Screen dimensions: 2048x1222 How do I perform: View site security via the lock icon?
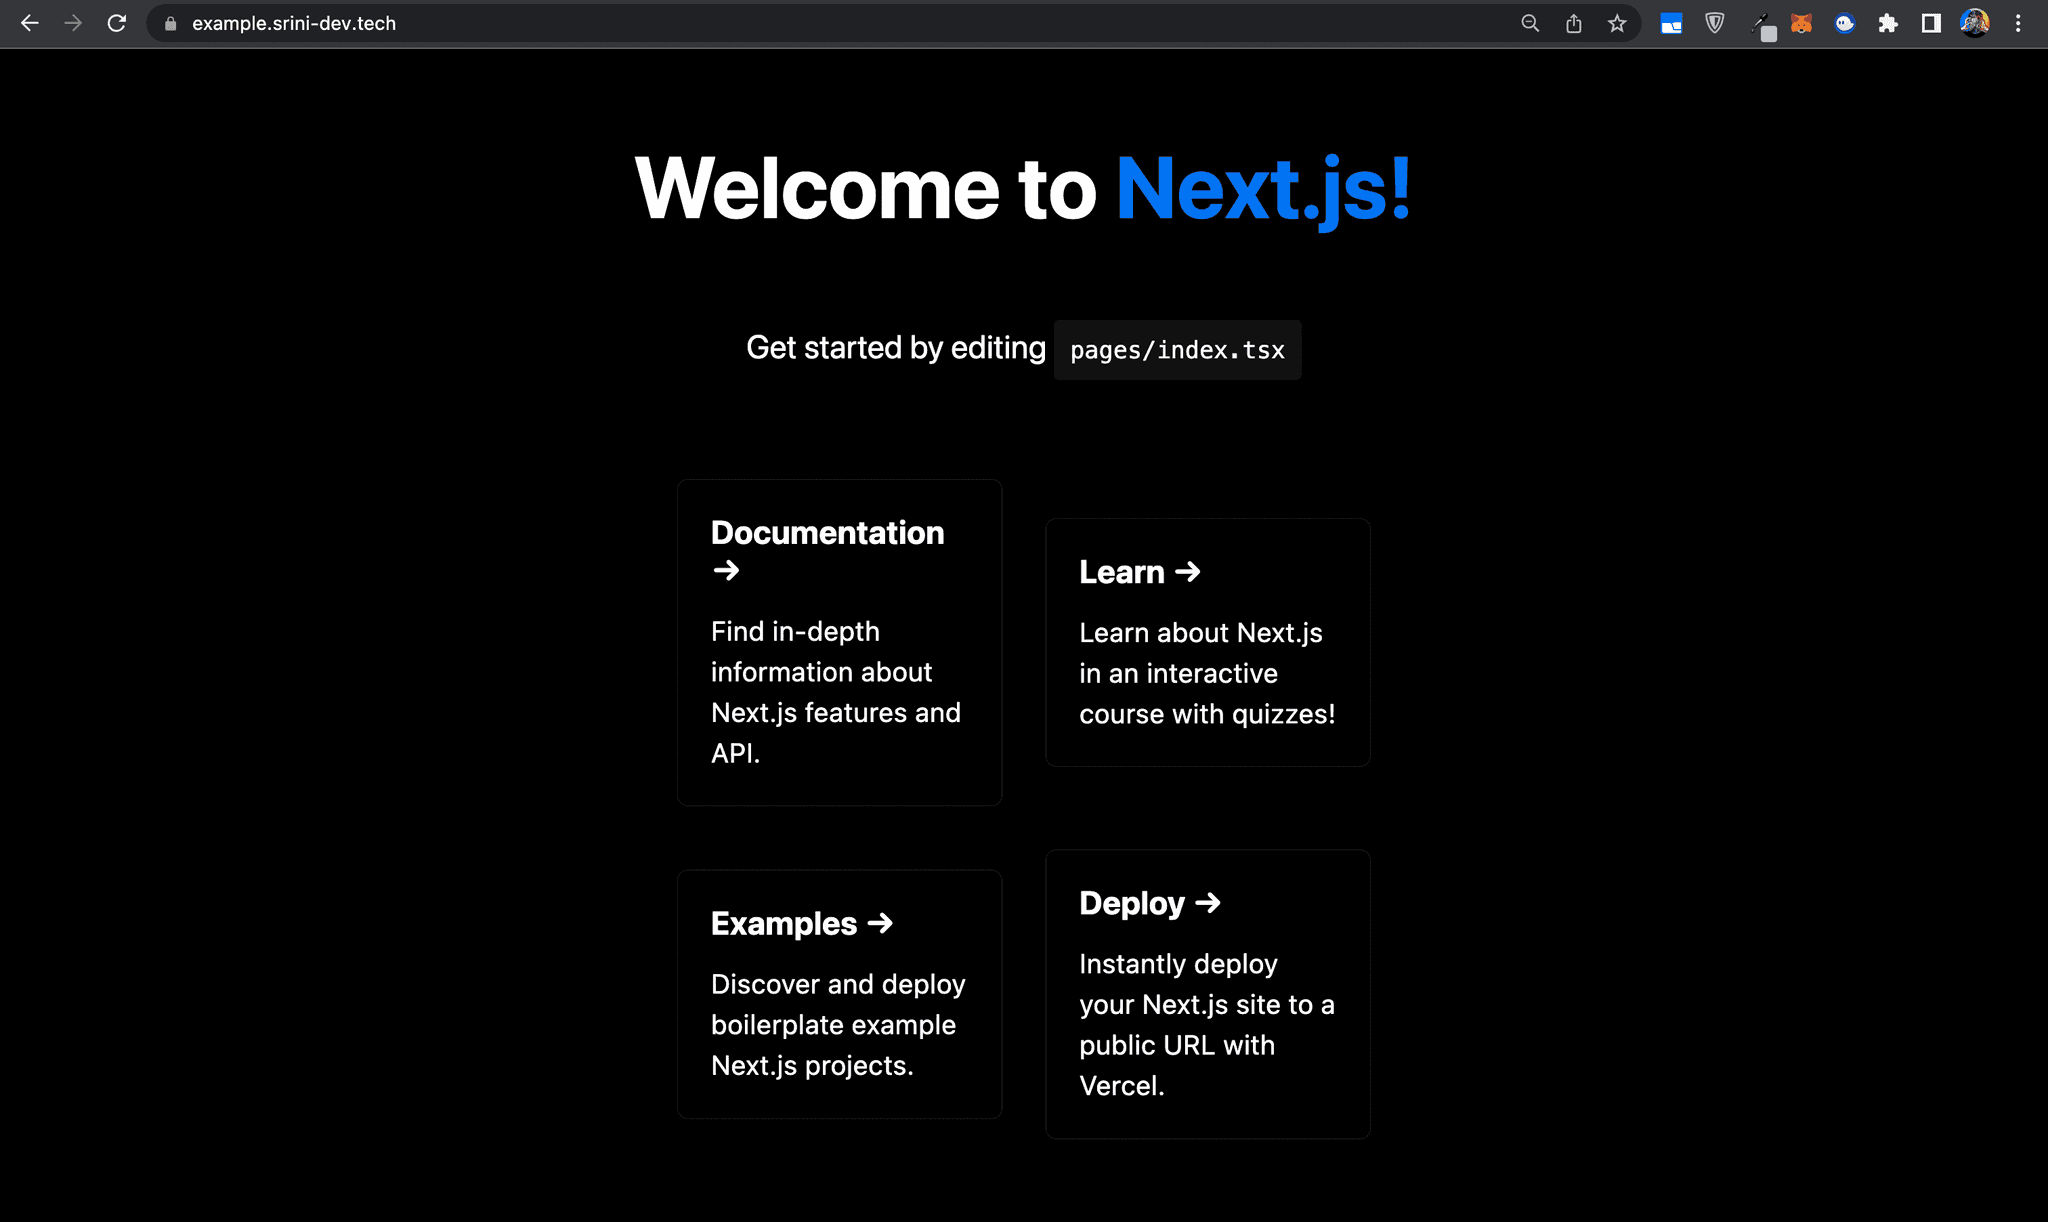[x=169, y=23]
